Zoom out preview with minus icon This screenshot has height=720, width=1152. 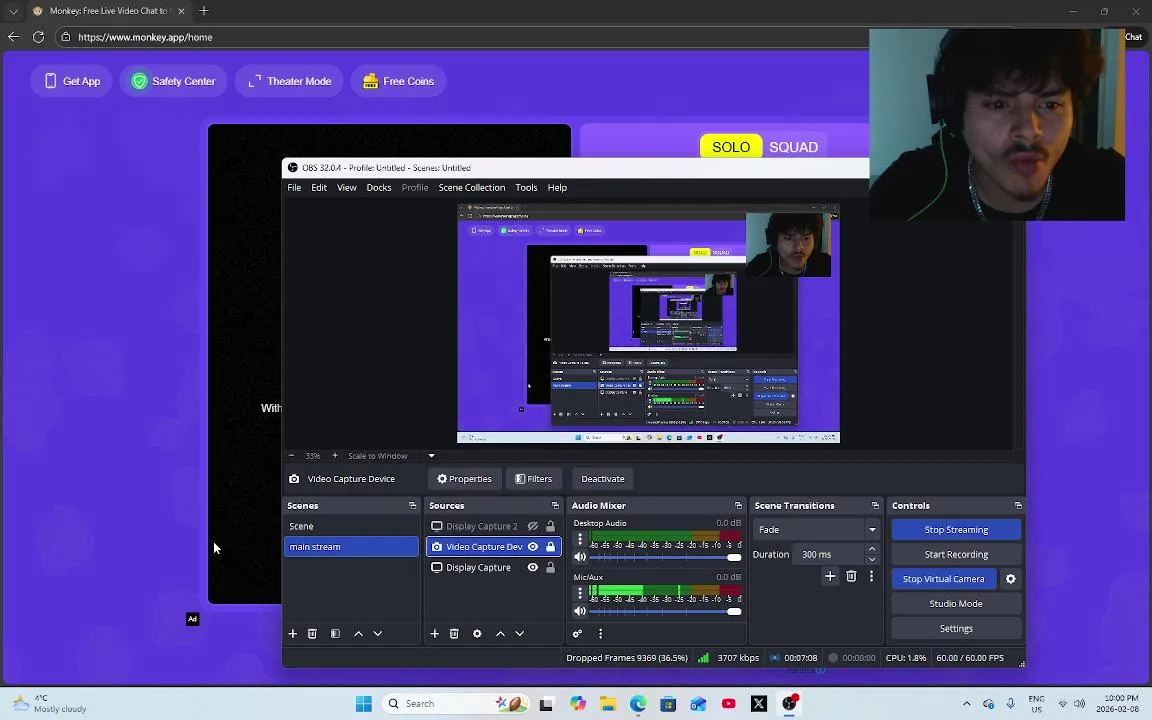tap(292, 456)
